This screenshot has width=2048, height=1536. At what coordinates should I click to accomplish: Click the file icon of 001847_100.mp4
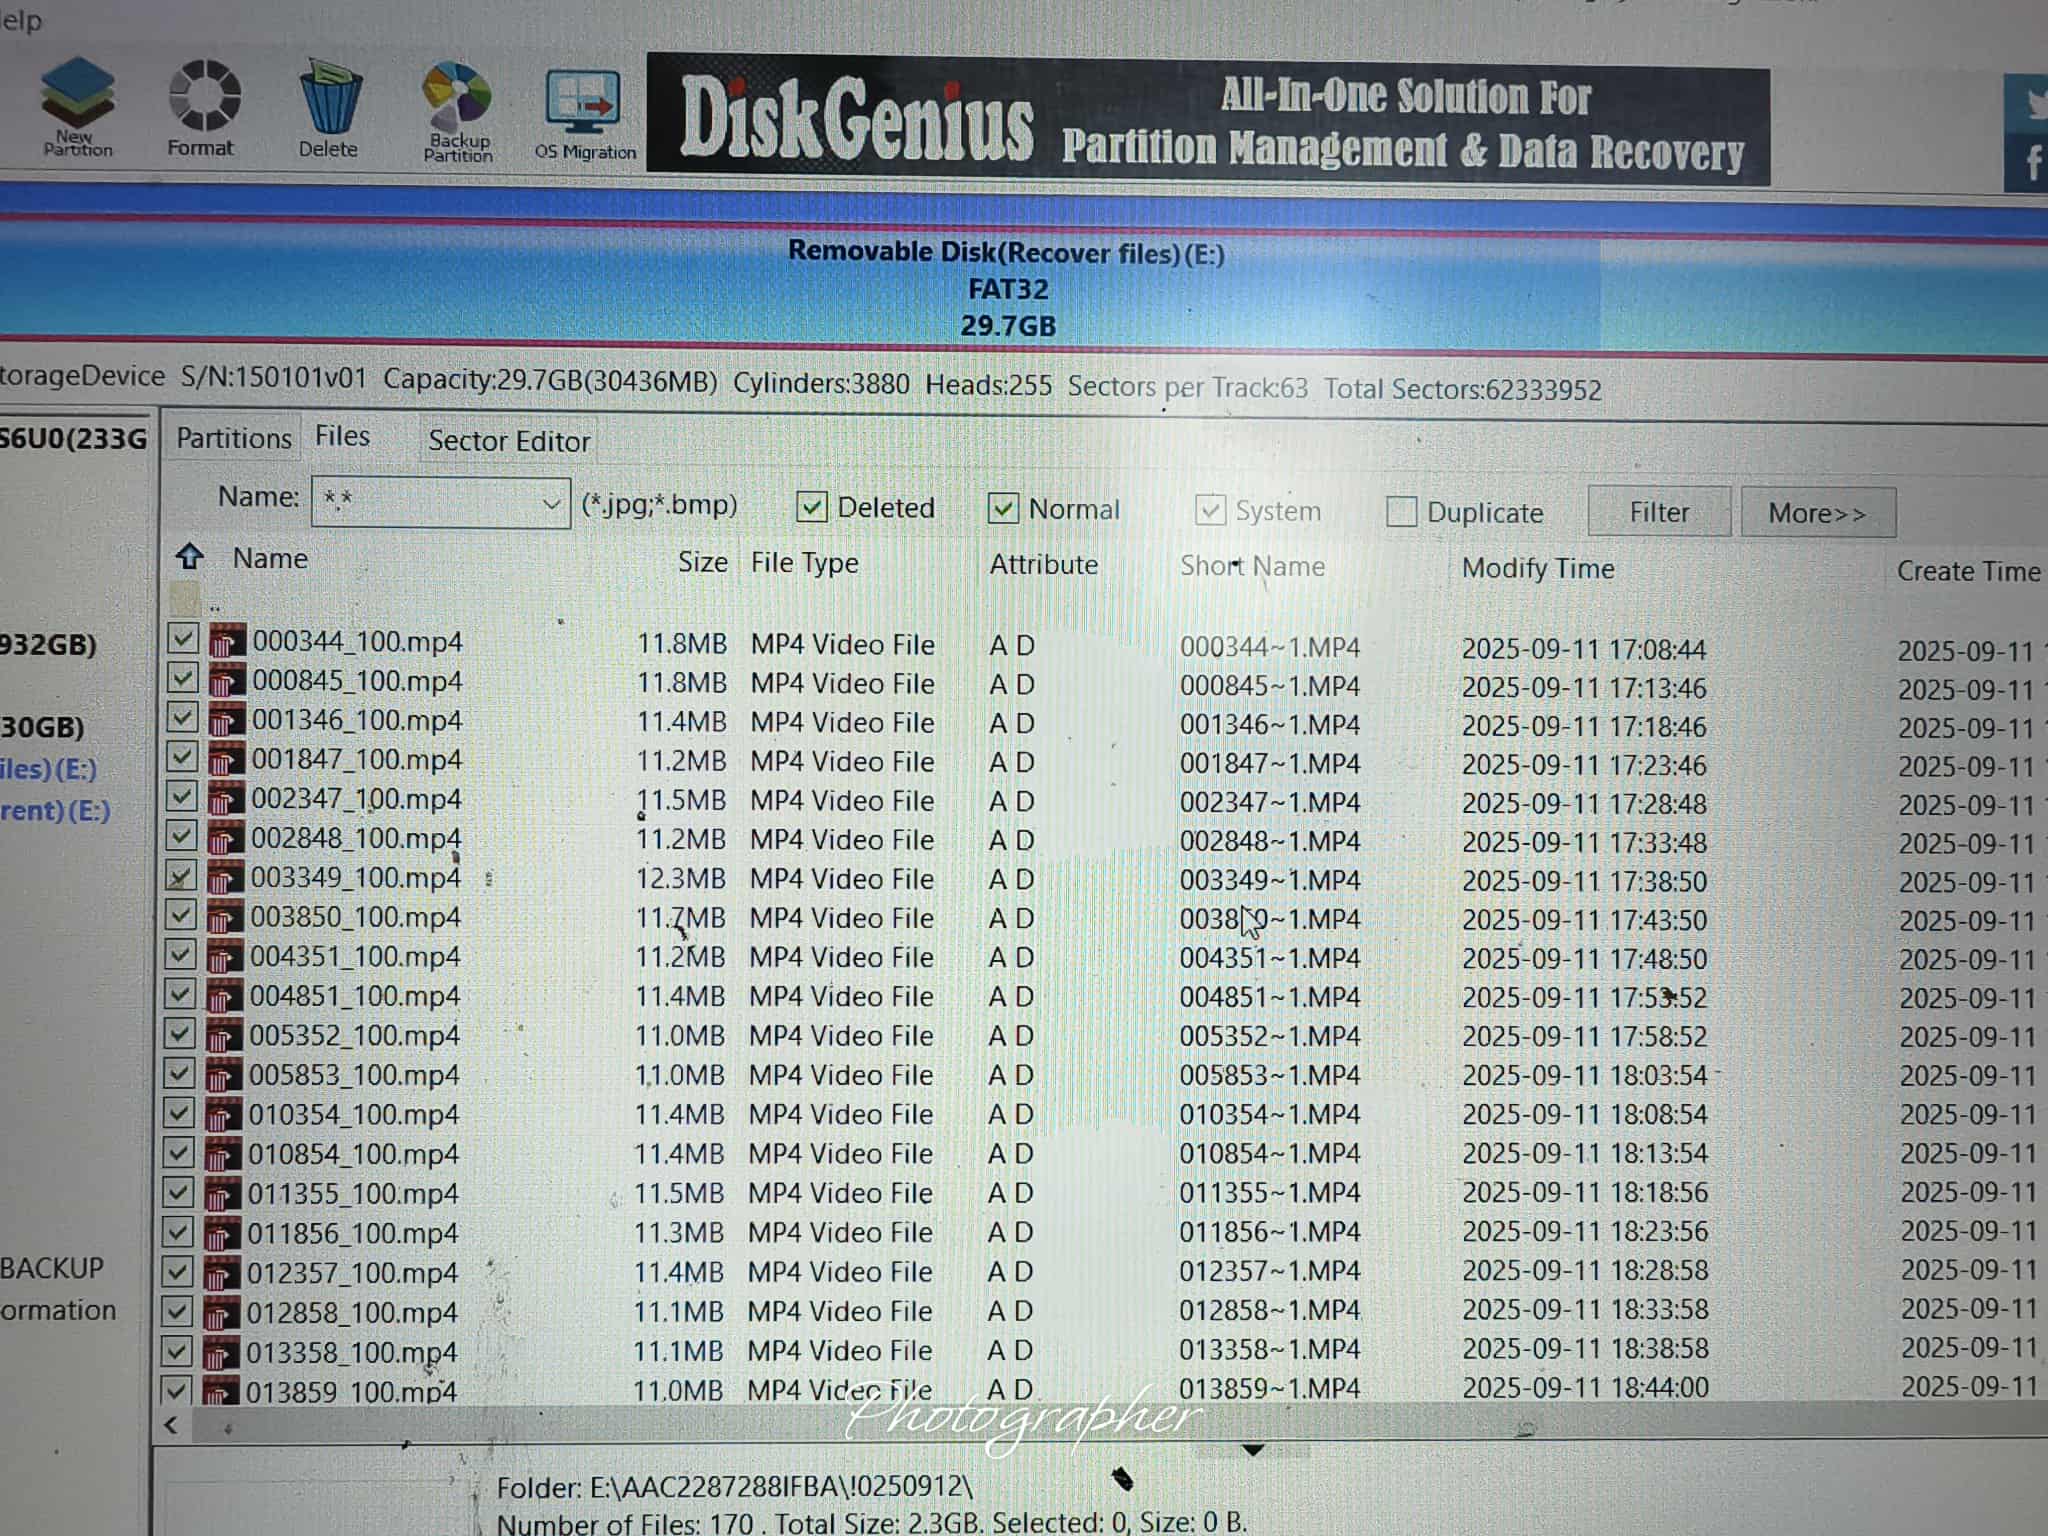click(x=226, y=759)
